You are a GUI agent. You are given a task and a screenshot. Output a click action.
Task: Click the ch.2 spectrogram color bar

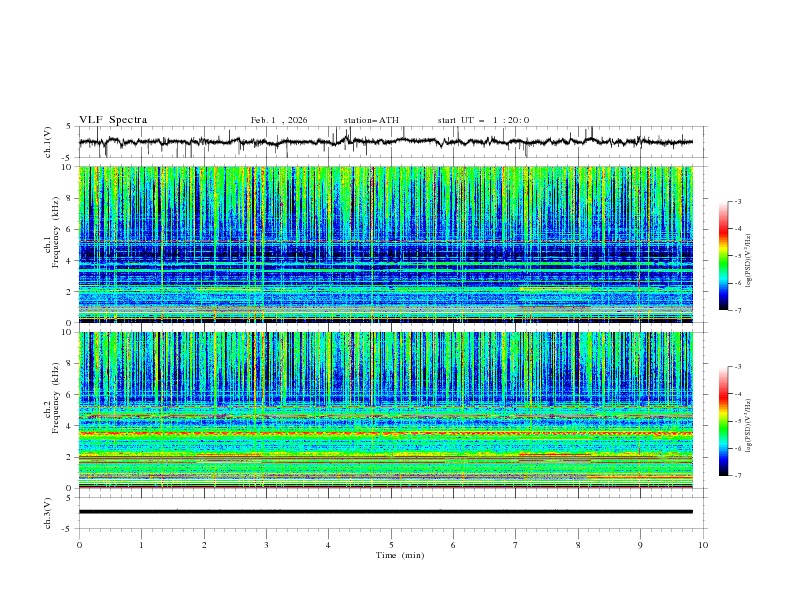click(724, 421)
